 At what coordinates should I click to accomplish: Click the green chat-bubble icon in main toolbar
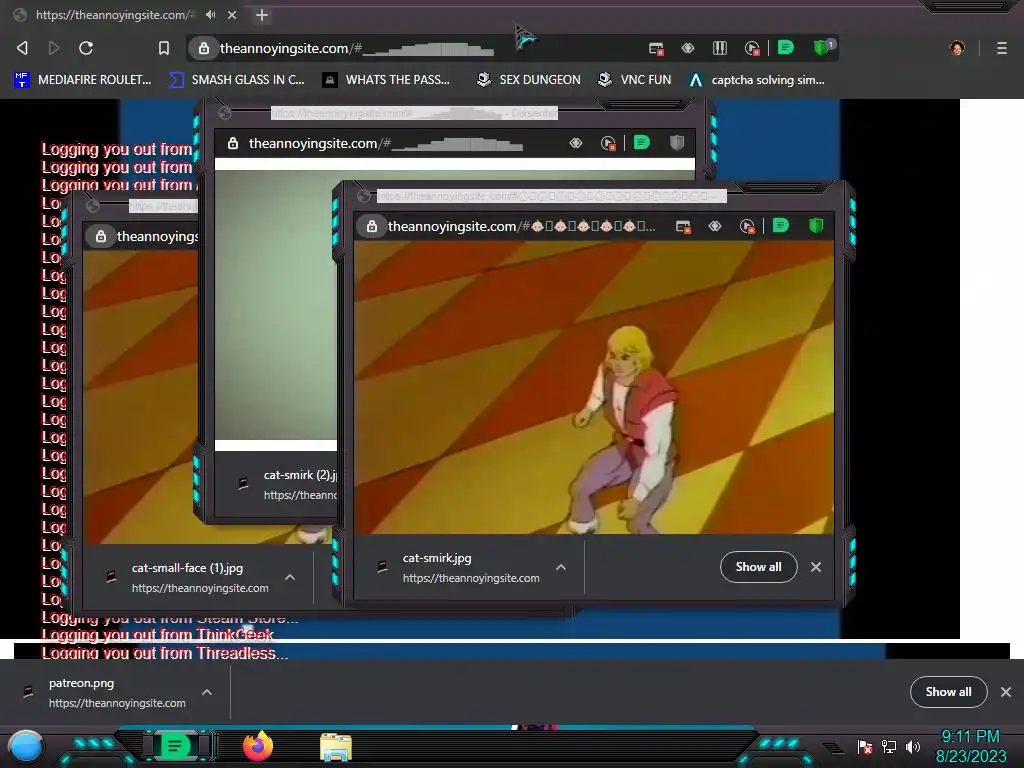(786, 47)
